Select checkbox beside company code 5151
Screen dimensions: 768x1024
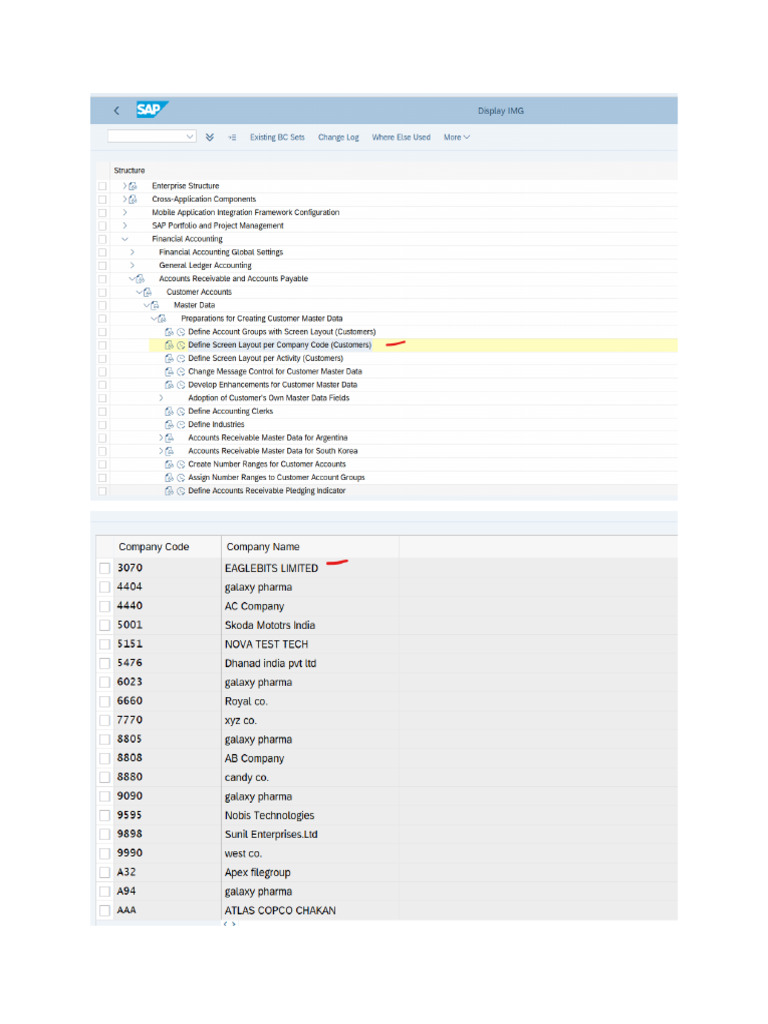pos(104,644)
